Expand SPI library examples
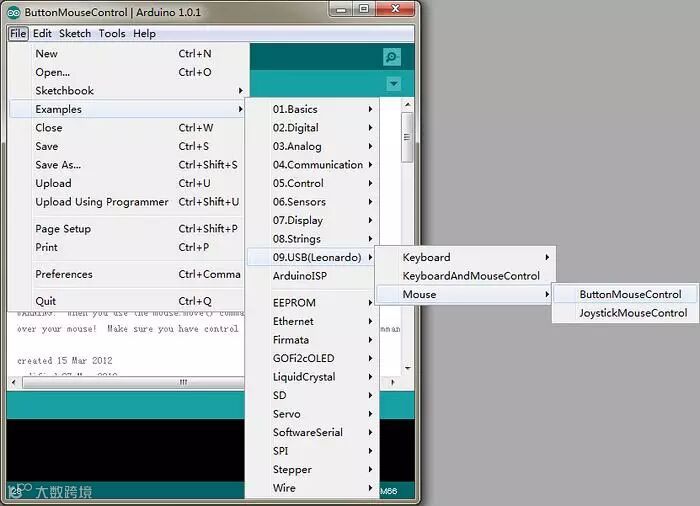Image resolution: width=700 pixels, height=506 pixels. click(312, 451)
